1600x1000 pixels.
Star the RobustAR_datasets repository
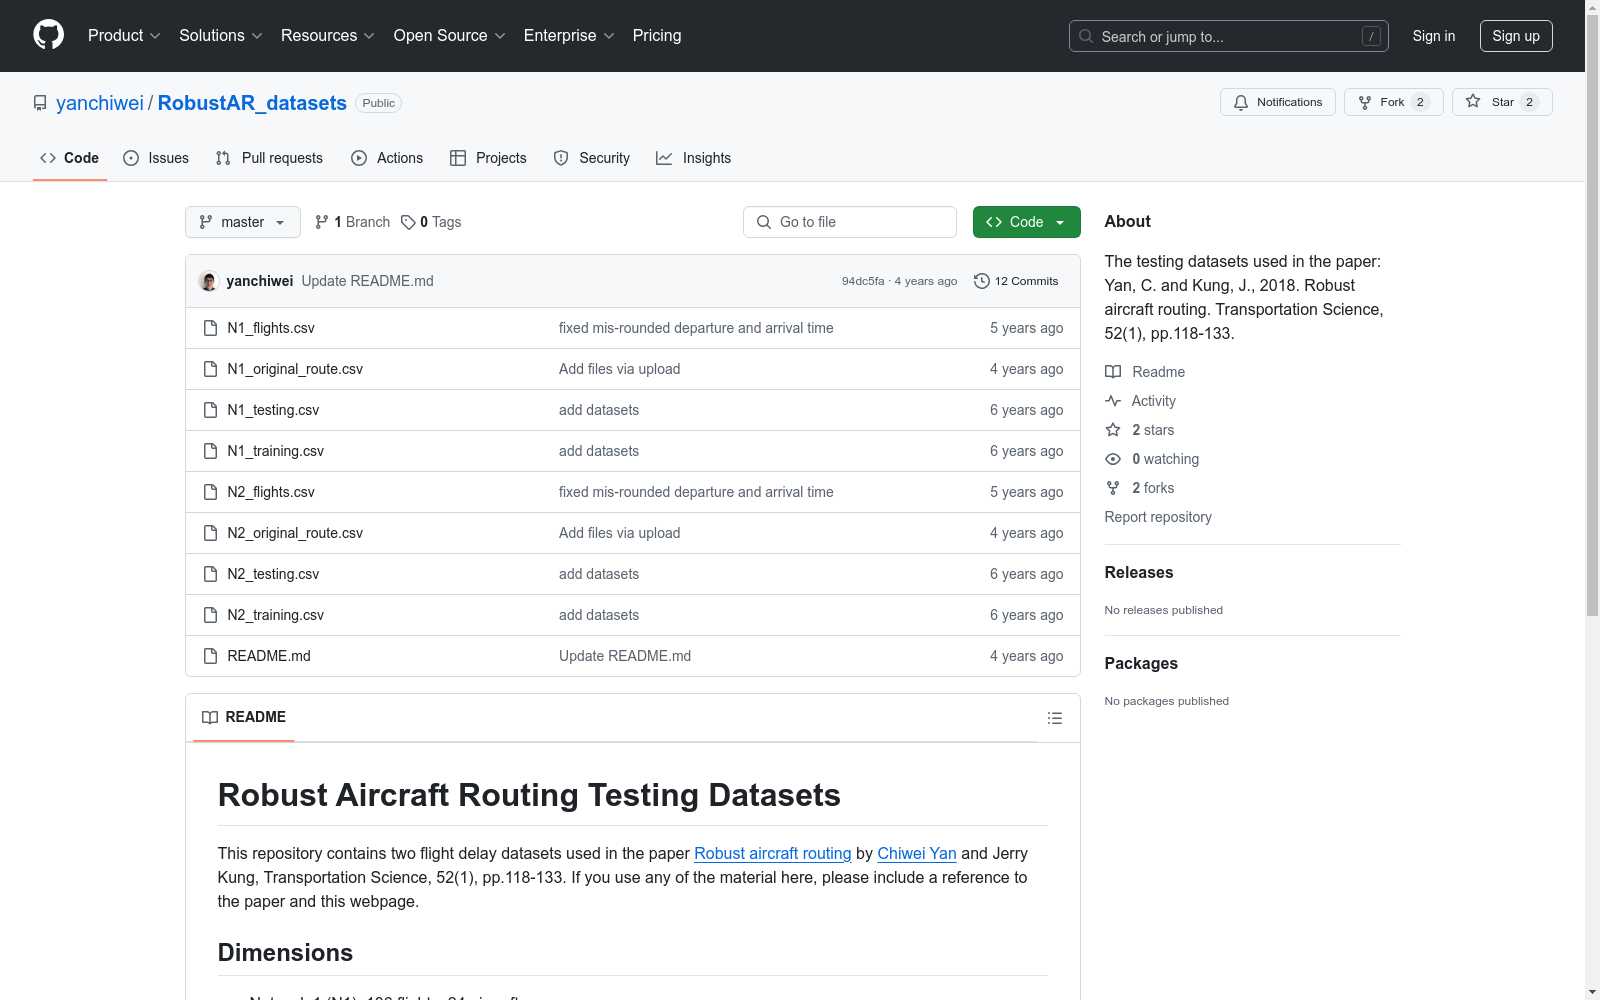point(1502,102)
